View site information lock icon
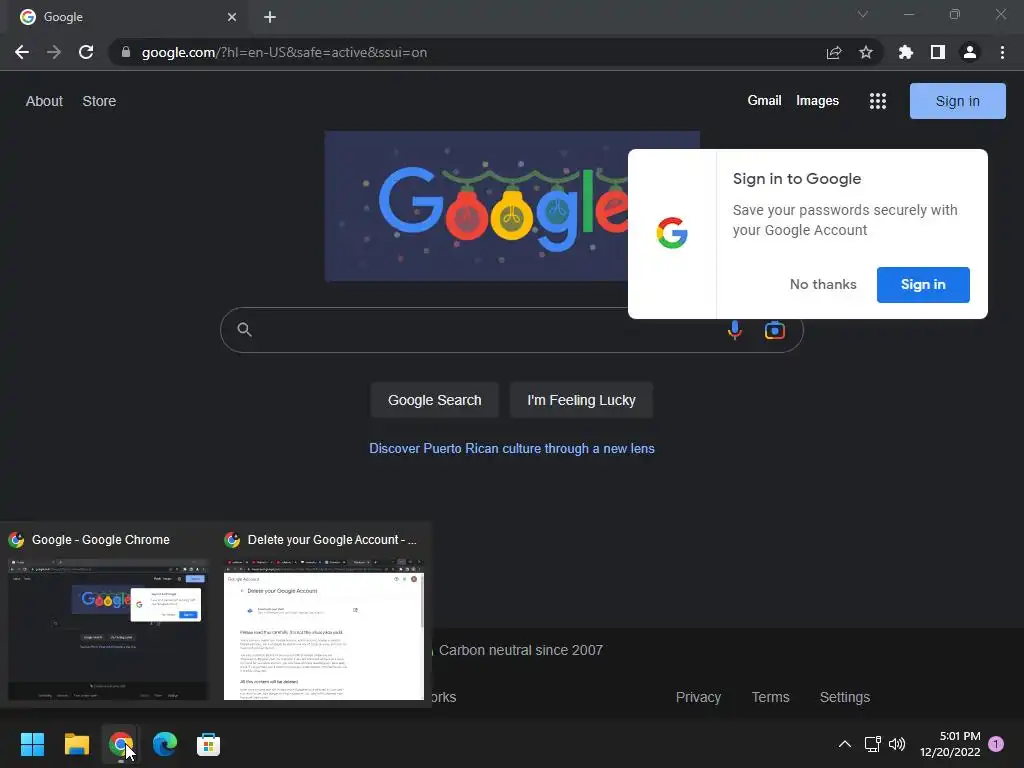Screen dimensions: 1024x768 point(126,52)
